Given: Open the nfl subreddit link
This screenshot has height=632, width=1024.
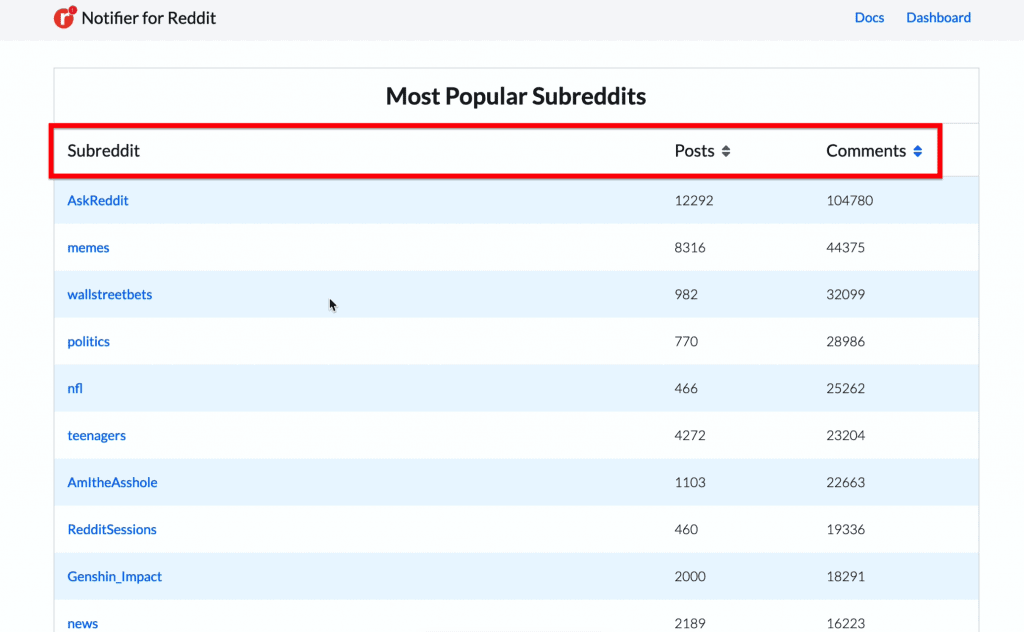Looking at the screenshot, I should [x=75, y=388].
